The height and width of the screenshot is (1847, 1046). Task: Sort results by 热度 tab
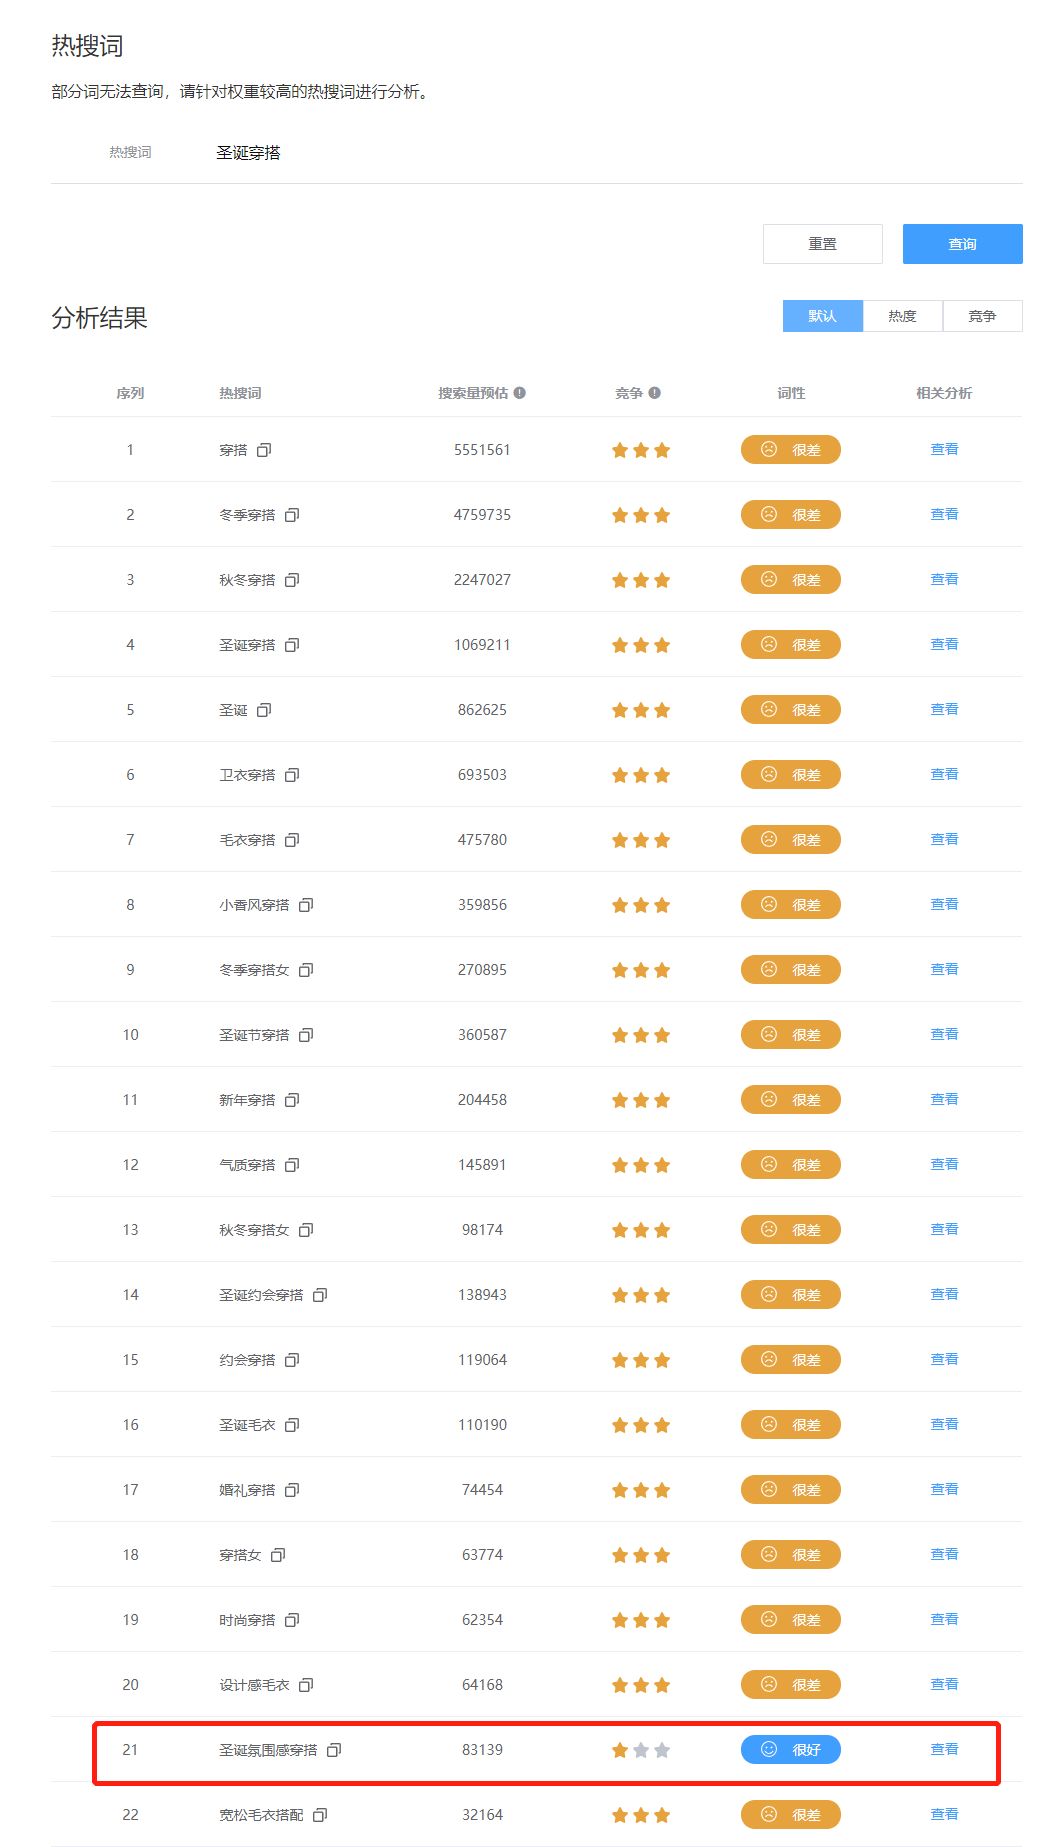coord(902,316)
